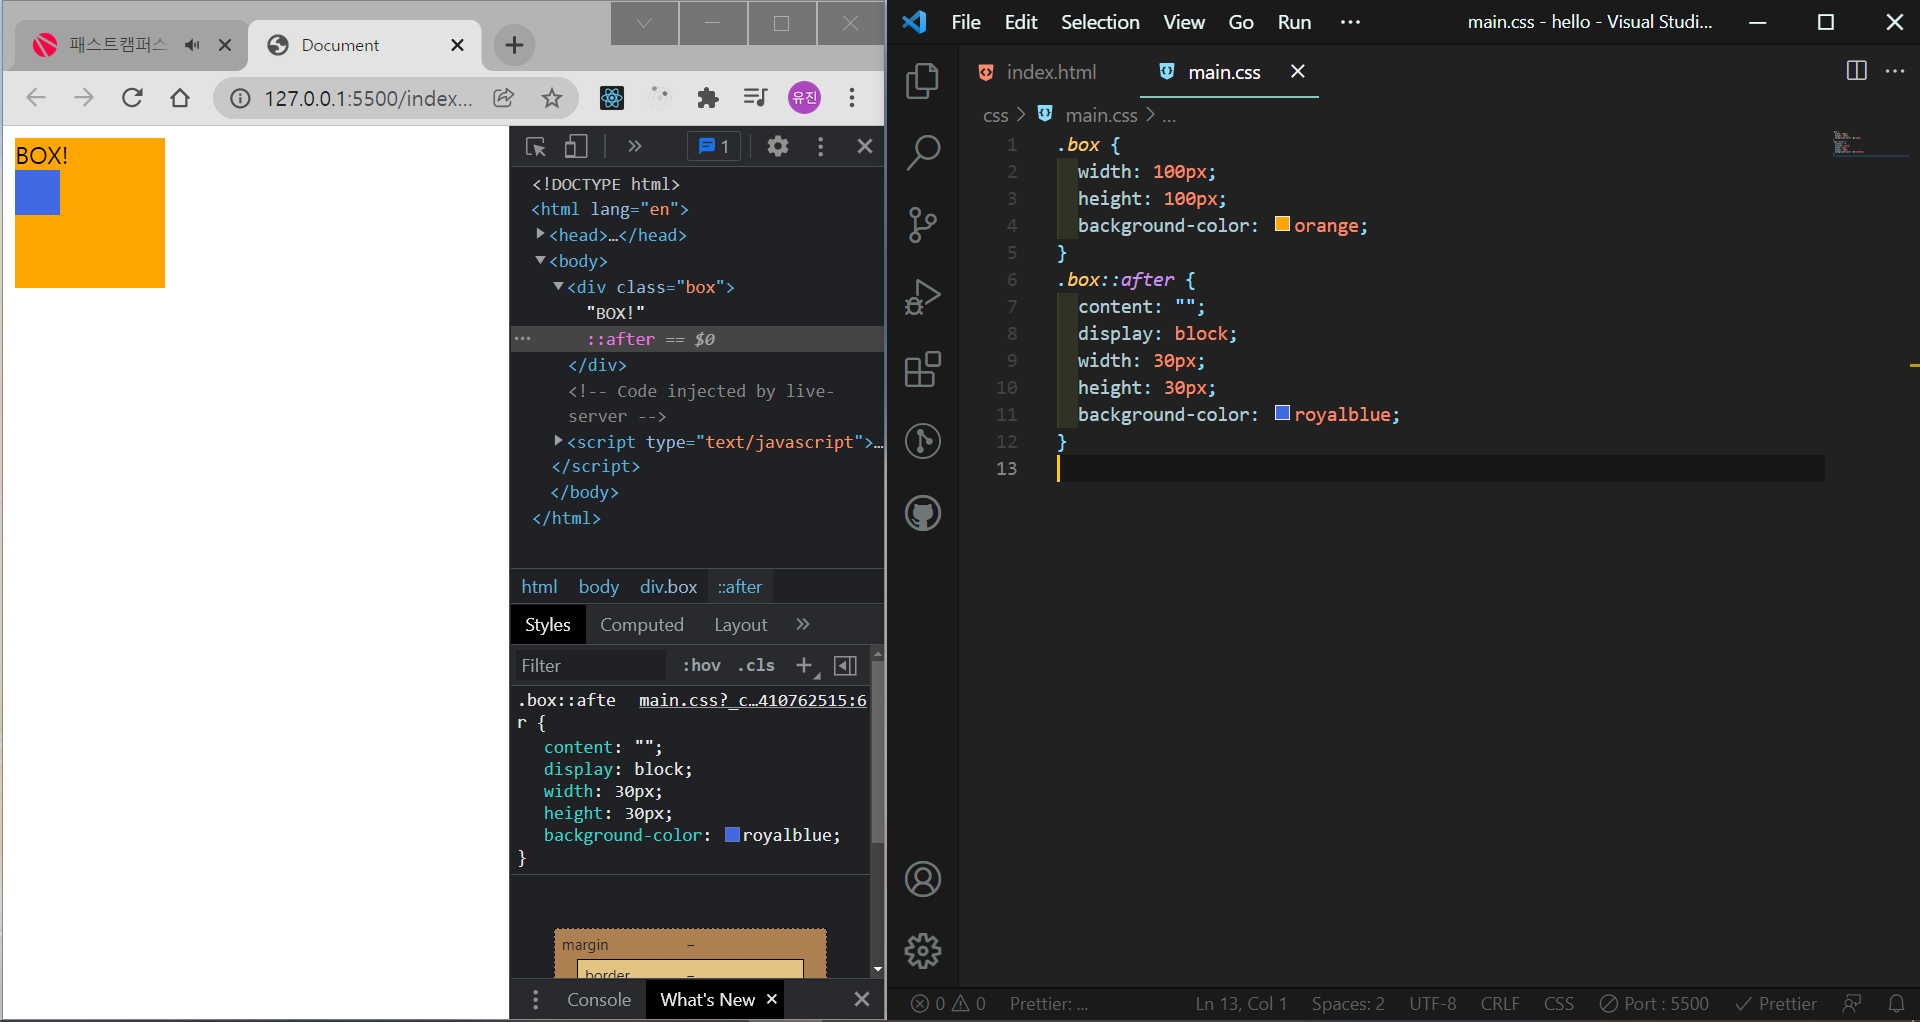Close Chrome DevTools panel

pyautogui.click(x=865, y=146)
